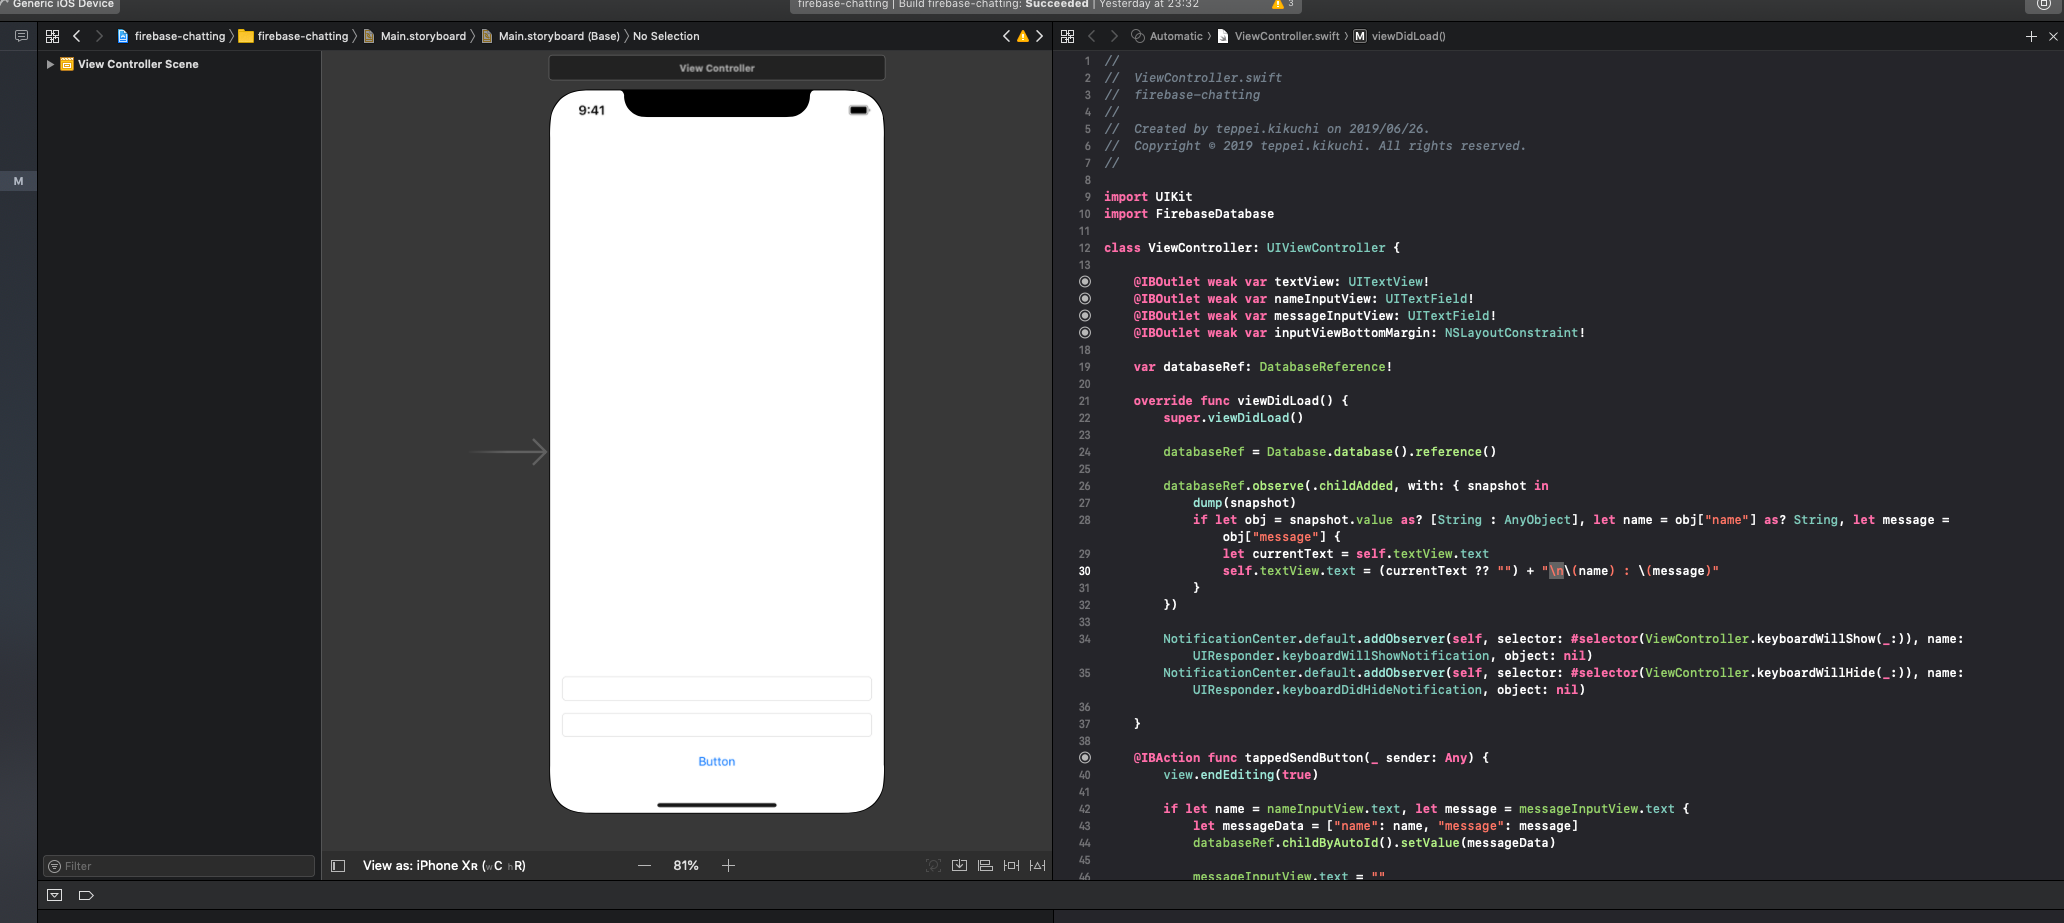
Task: Open the Add New Constraints icon
Action: [1011, 866]
